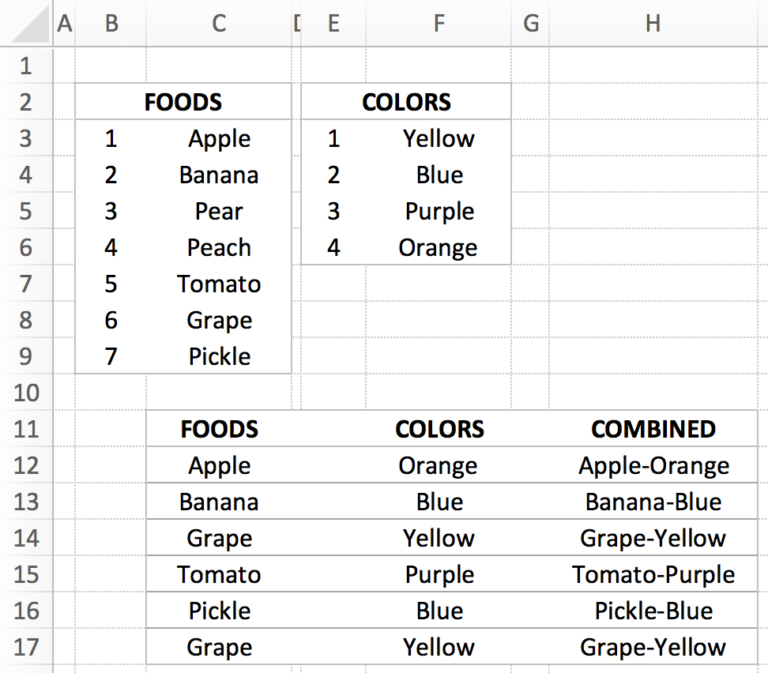The image size is (768, 673).
Task: Select the Tomato-Purple combined cell
Action: [653, 575]
